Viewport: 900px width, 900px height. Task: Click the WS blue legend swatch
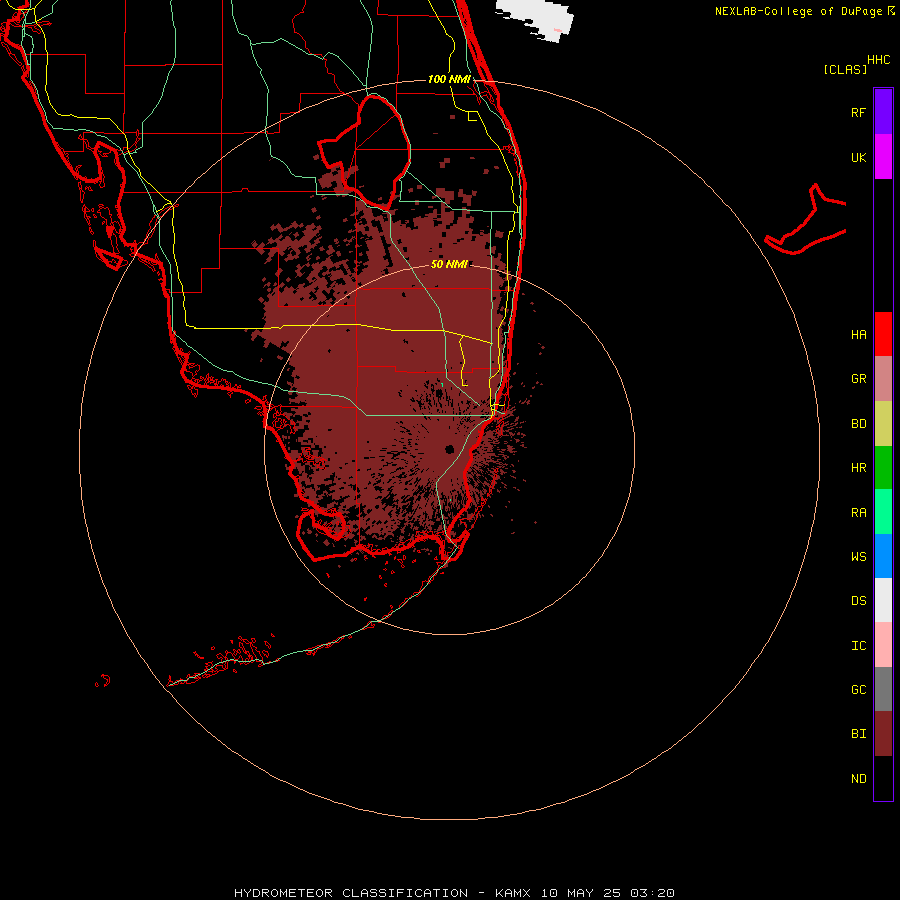click(x=883, y=556)
